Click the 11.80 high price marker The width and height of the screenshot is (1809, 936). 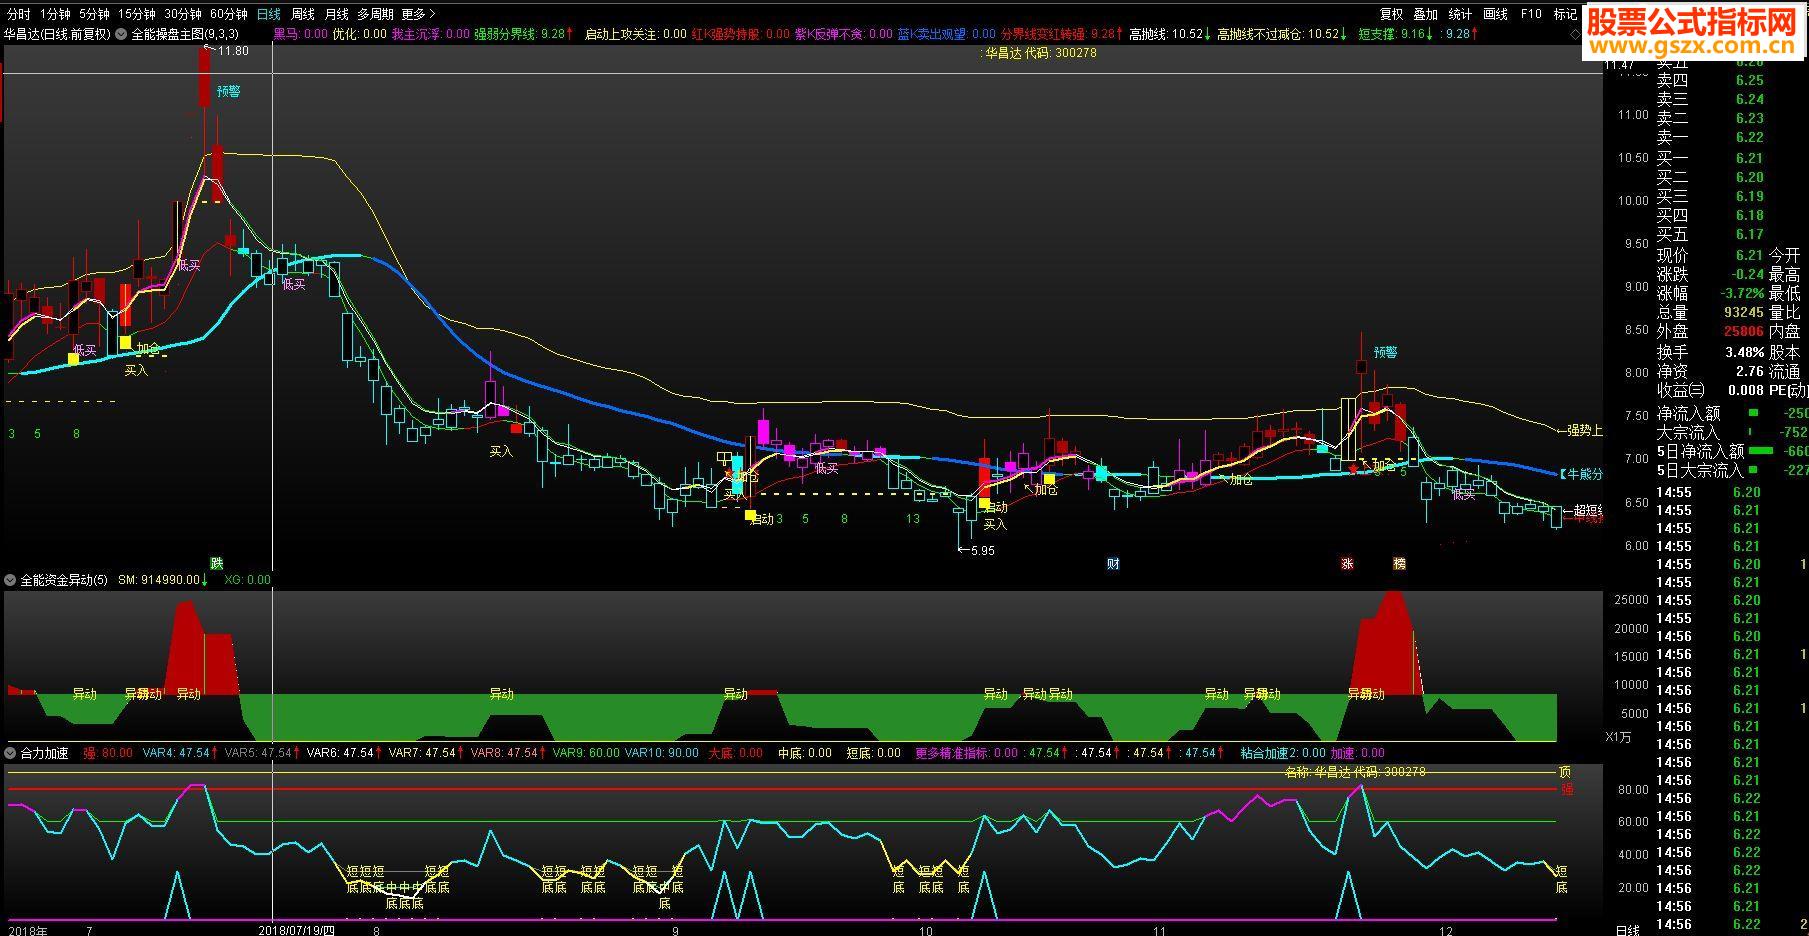tap(226, 50)
